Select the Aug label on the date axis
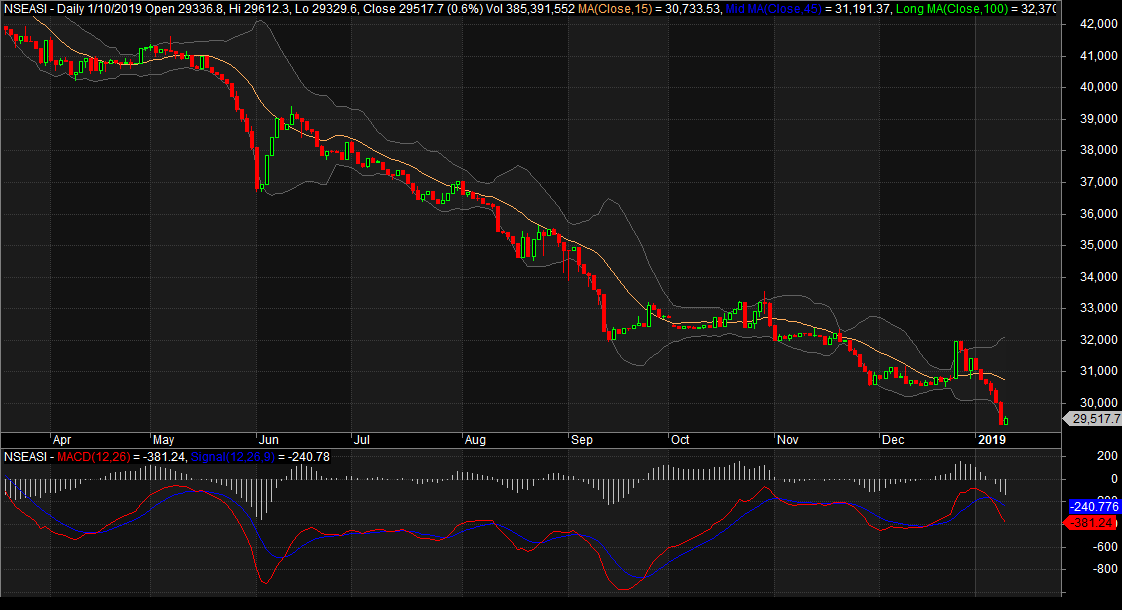The width and height of the screenshot is (1122, 610). (x=475, y=440)
